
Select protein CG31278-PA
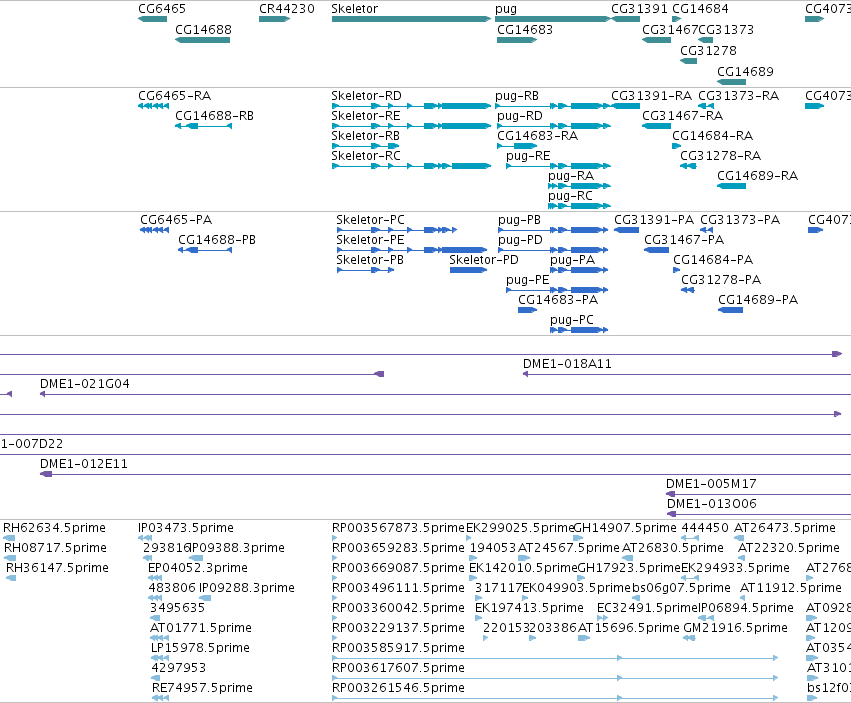688,290
